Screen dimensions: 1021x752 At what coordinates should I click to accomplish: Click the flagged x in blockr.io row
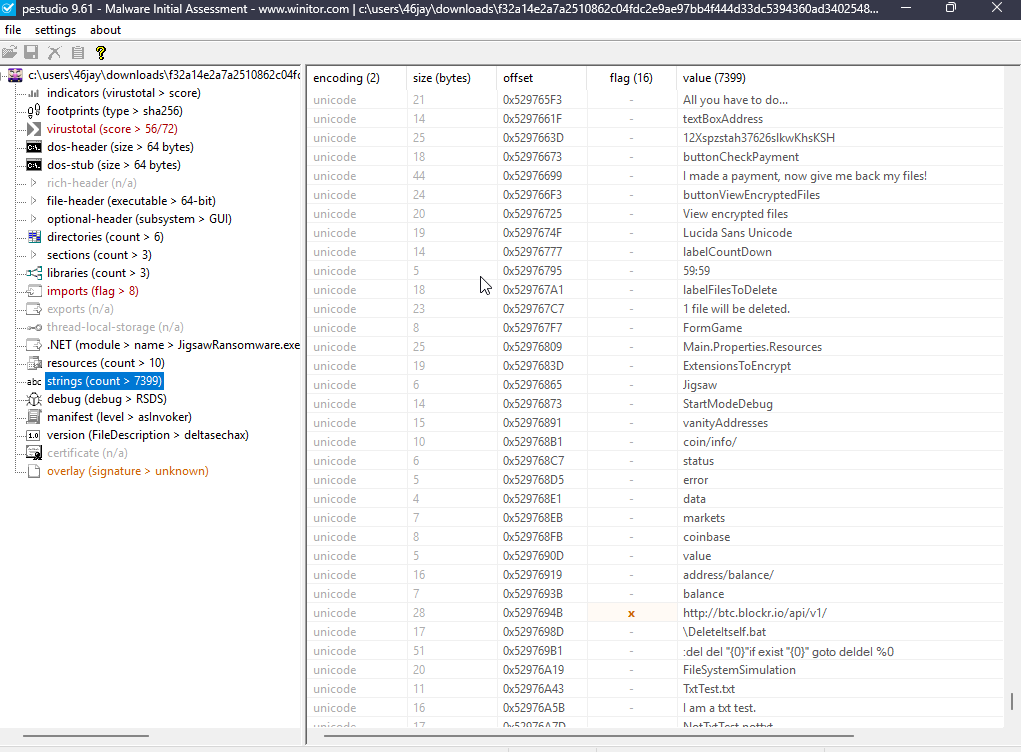(x=631, y=613)
